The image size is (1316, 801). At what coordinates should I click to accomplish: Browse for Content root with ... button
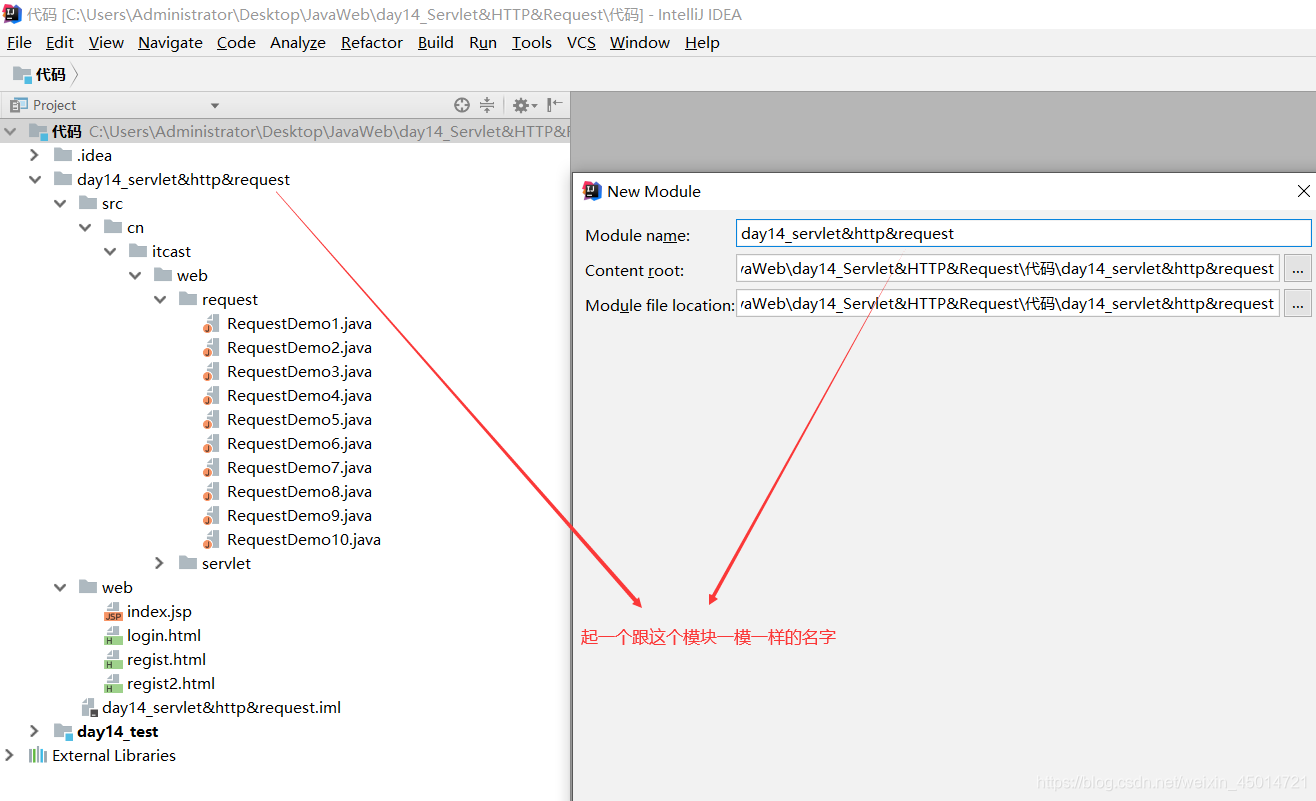pos(1297,268)
